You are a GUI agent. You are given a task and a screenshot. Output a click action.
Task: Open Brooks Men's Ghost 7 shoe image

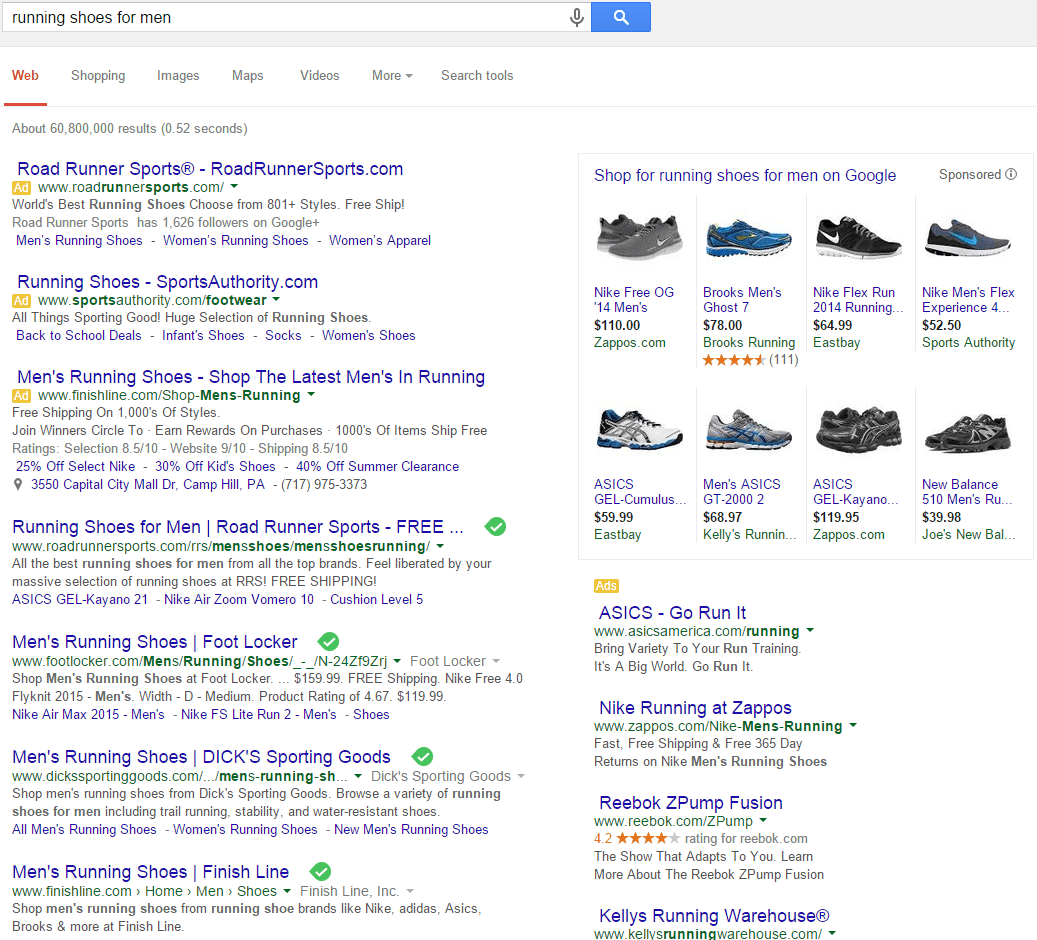[x=748, y=237]
